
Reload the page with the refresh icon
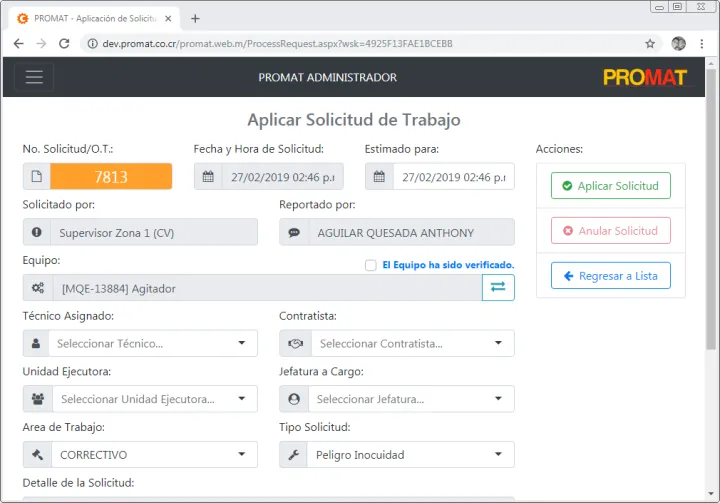click(x=64, y=44)
